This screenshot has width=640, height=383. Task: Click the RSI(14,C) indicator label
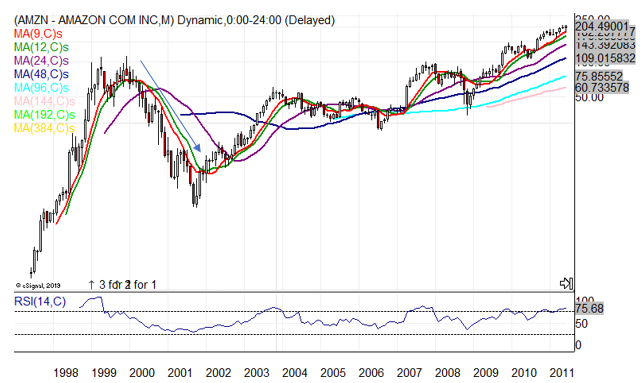click(x=40, y=302)
